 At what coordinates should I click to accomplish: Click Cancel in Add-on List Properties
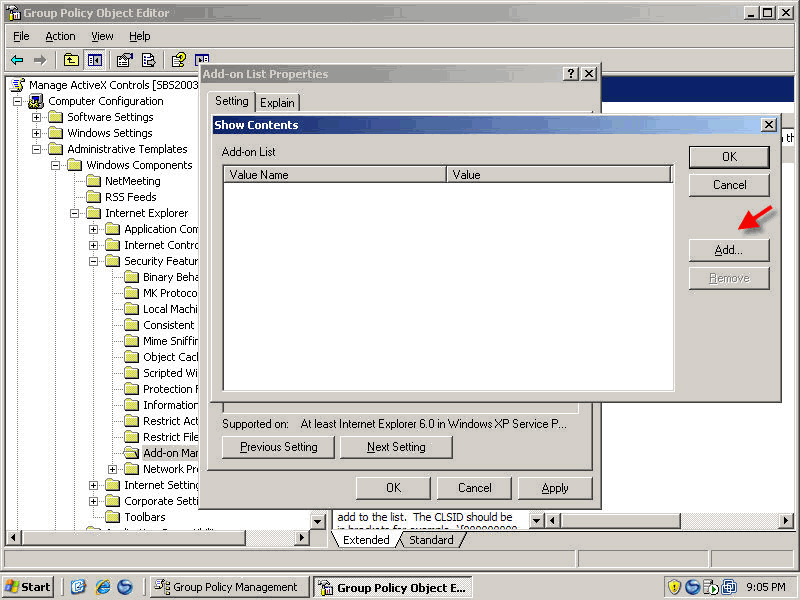point(474,488)
